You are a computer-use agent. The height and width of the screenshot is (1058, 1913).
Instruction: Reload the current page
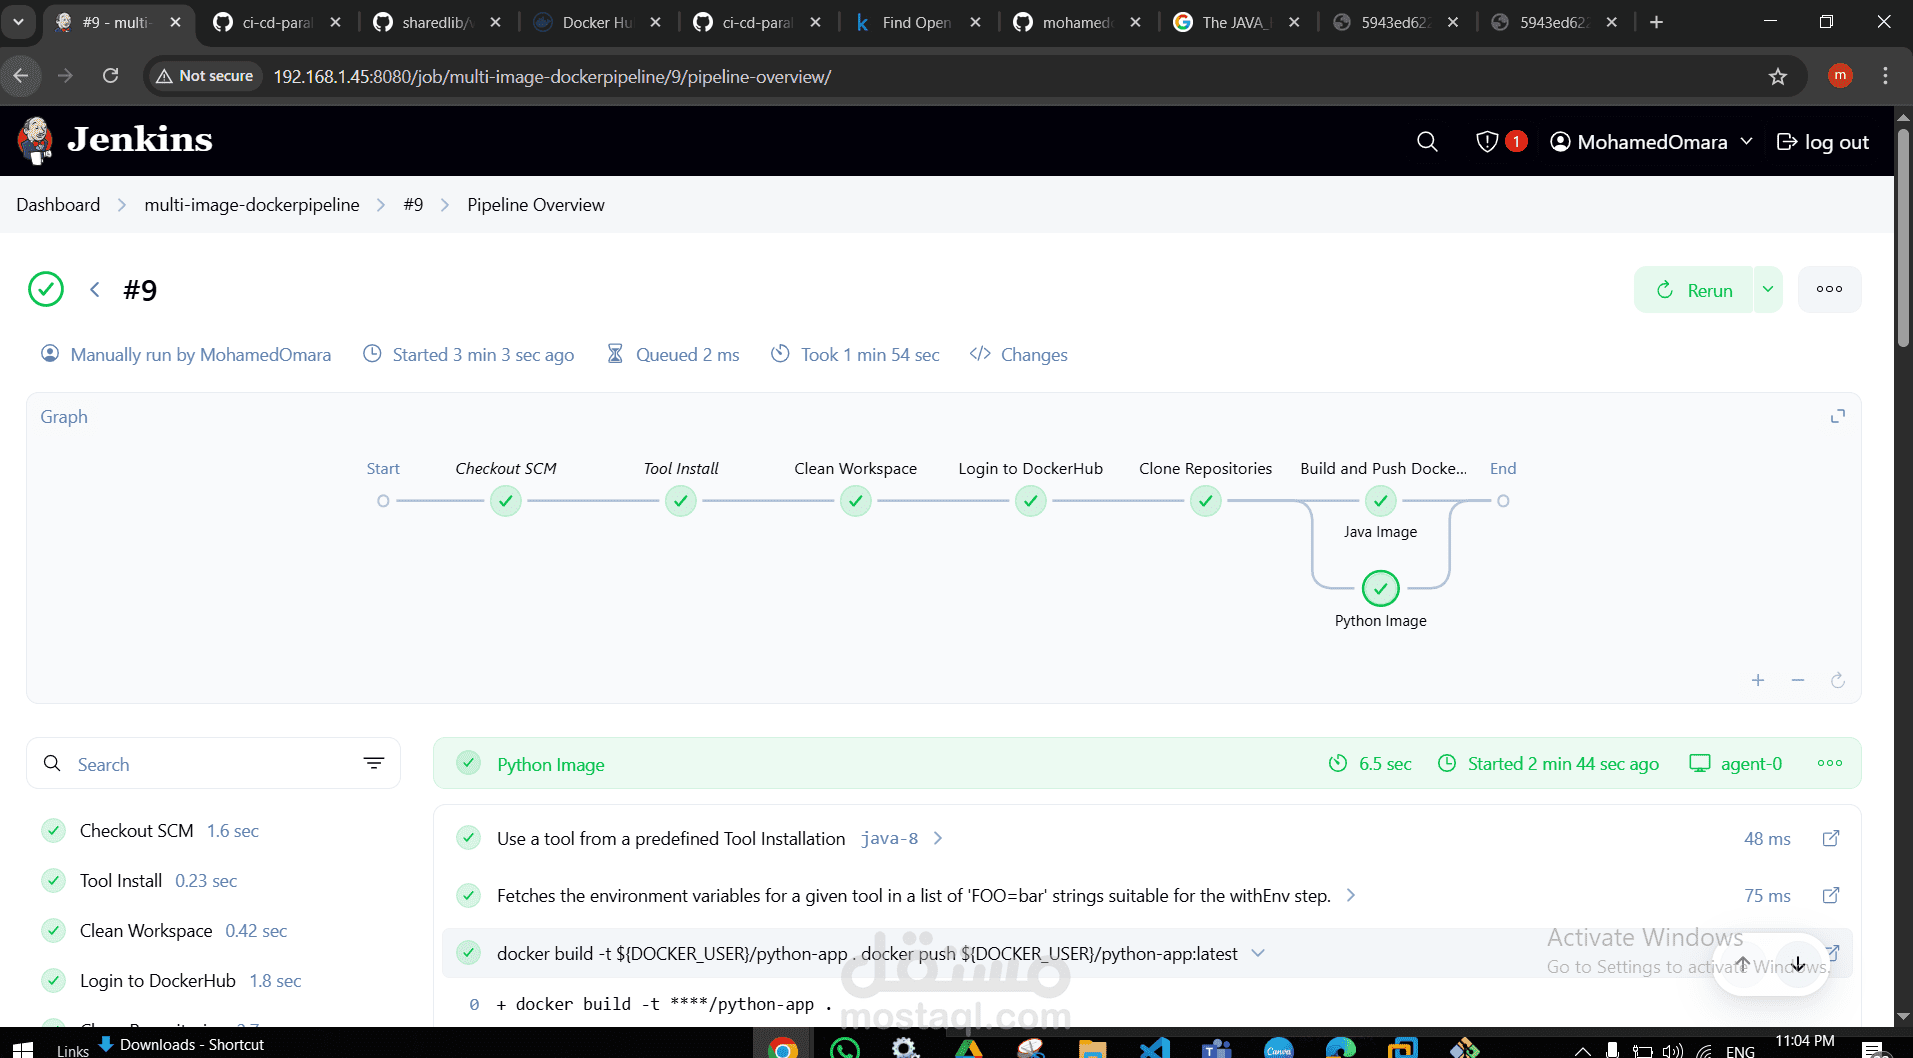point(111,76)
